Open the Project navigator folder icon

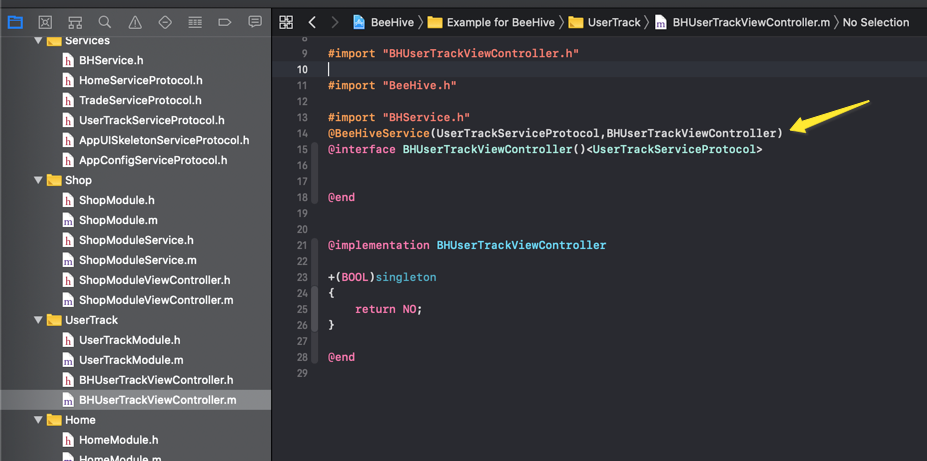15,22
